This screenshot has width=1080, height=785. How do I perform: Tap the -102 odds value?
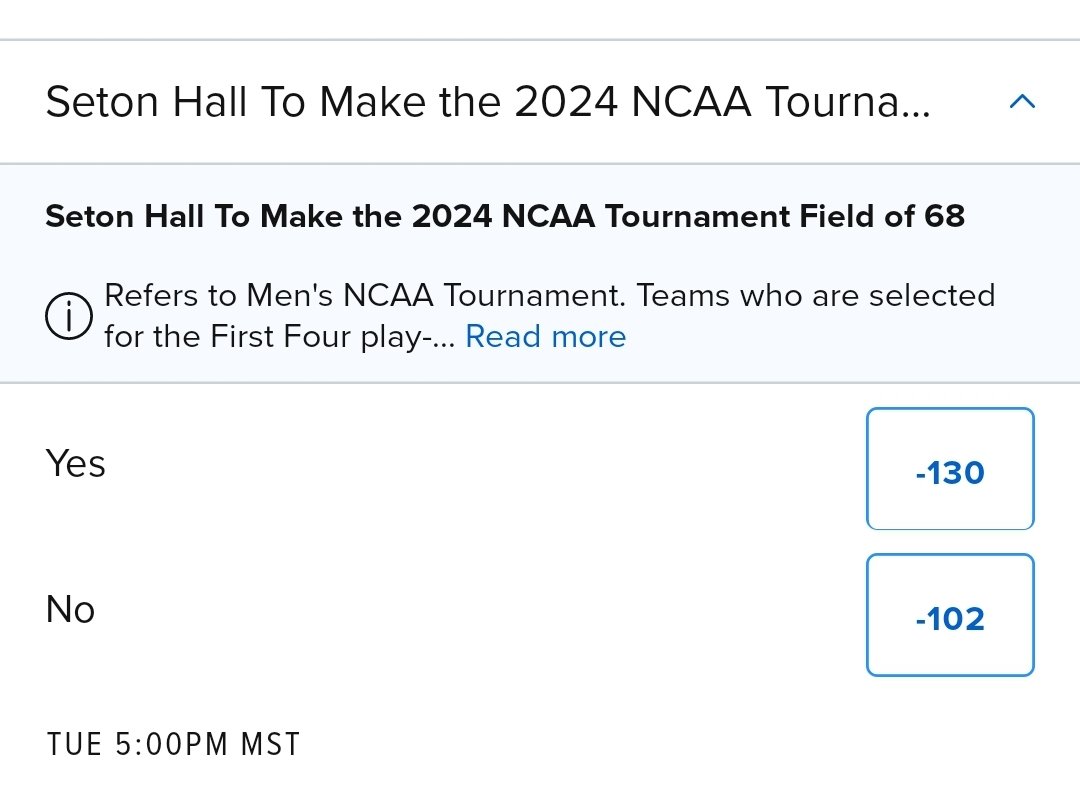pos(949,620)
